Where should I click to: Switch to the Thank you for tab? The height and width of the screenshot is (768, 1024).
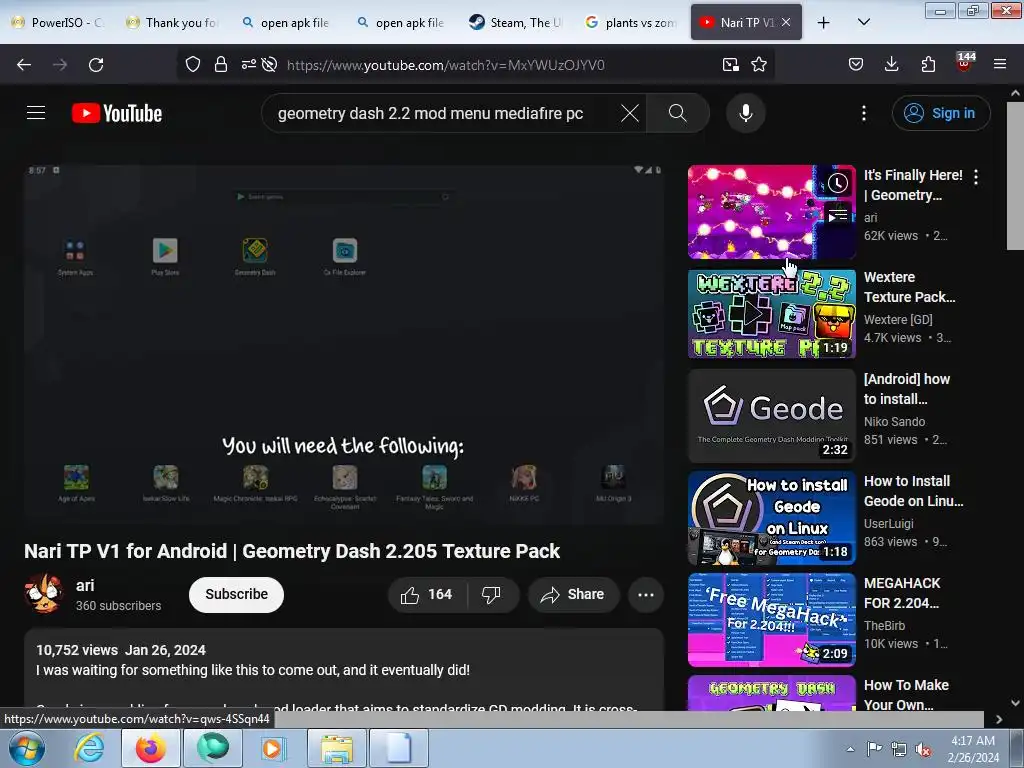[173, 22]
